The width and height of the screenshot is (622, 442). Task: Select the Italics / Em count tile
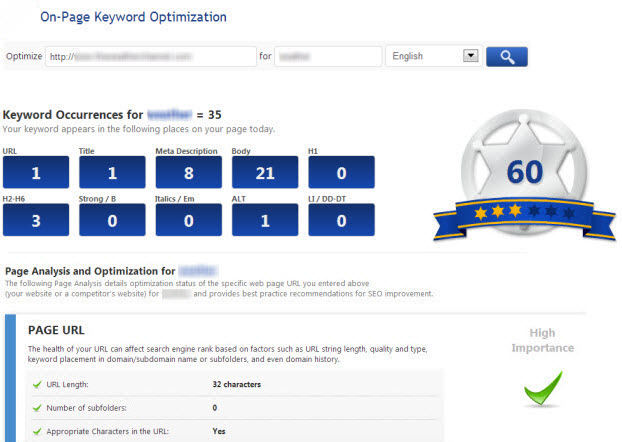189,220
